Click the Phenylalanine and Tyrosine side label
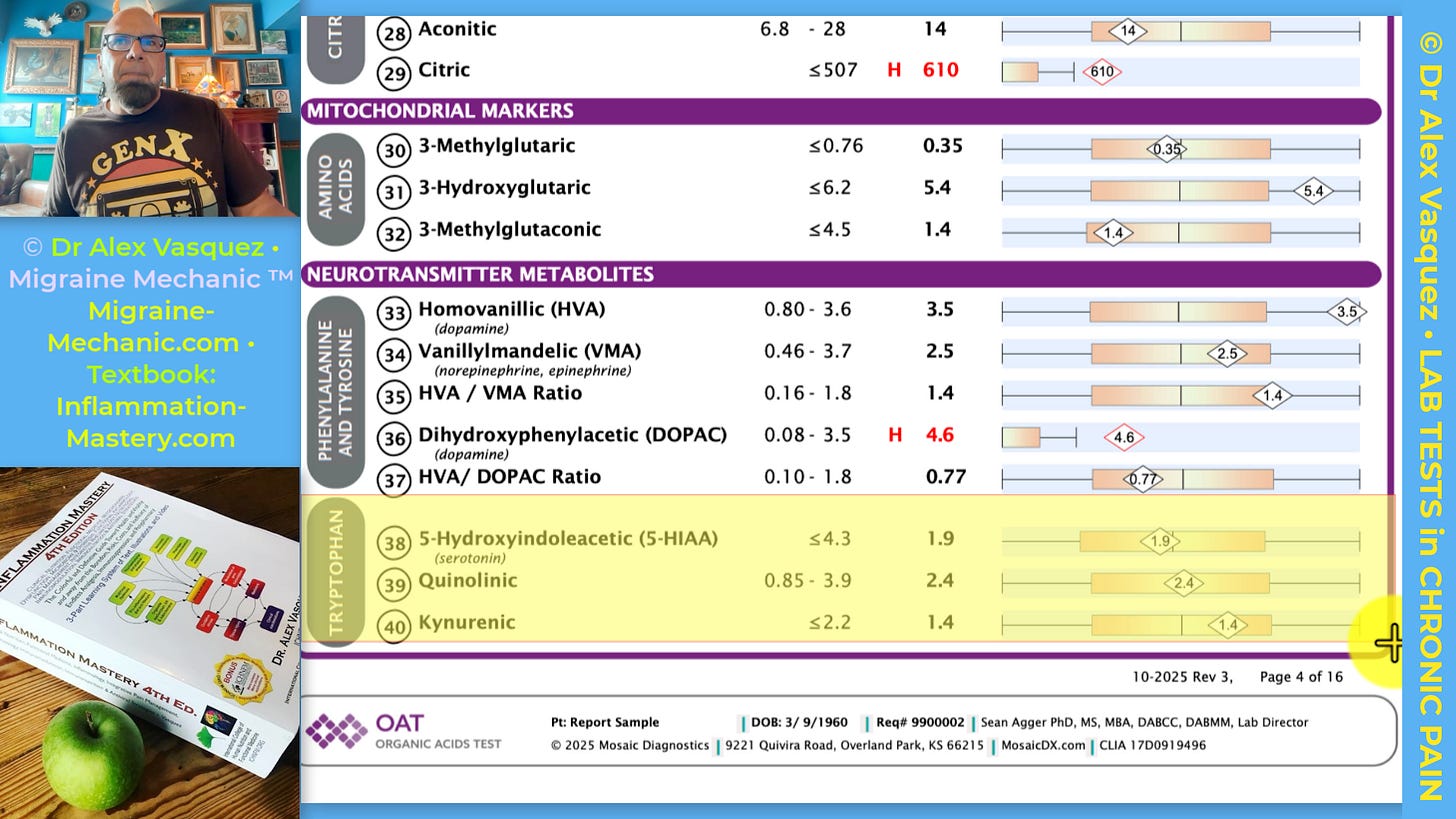 pos(336,391)
